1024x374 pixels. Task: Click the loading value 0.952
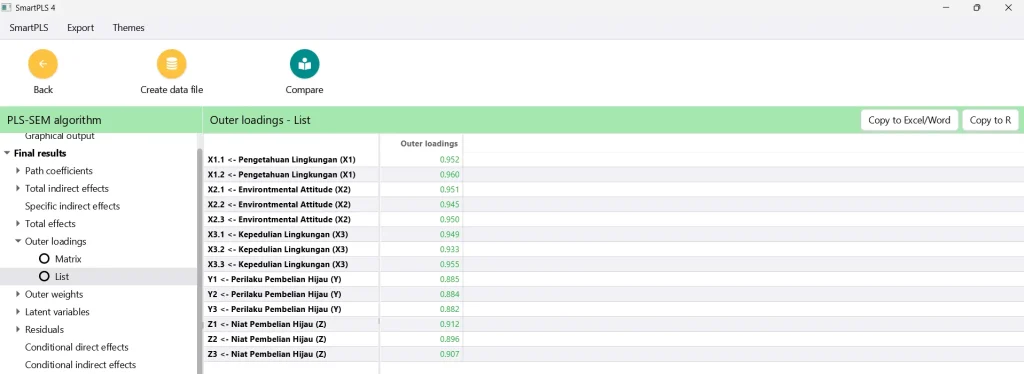[449, 159]
